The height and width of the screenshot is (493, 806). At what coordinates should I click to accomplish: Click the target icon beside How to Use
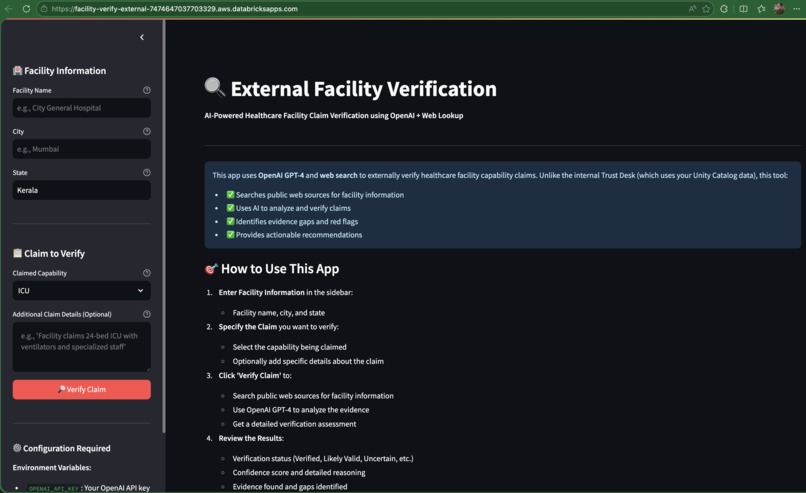coord(211,268)
